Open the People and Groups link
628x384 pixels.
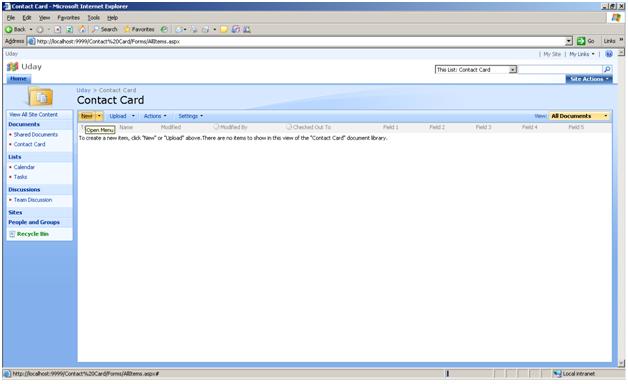click(34, 222)
